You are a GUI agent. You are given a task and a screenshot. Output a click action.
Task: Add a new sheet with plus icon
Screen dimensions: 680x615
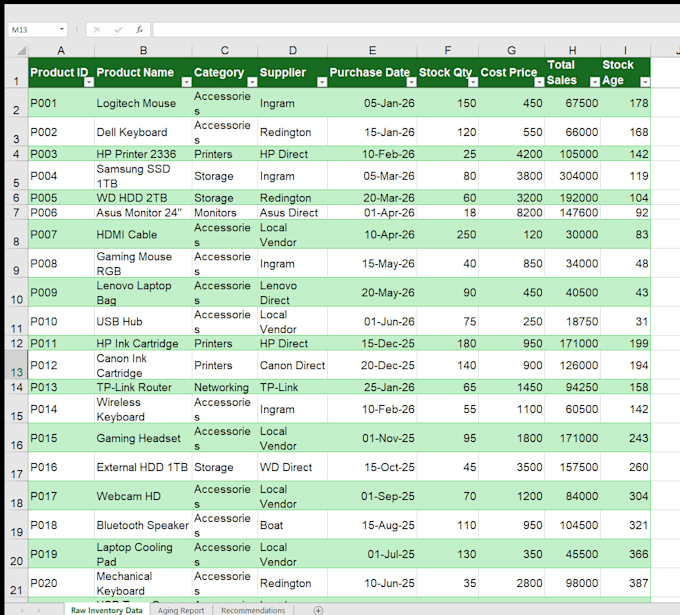(x=318, y=610)
